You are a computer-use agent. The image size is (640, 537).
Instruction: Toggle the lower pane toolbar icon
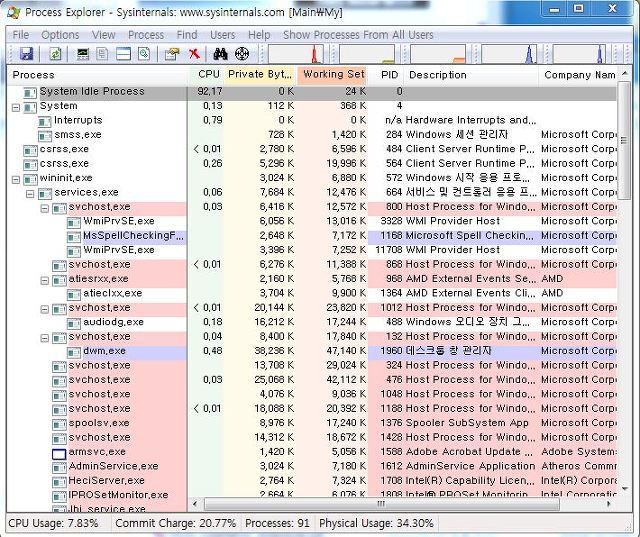pyautogui.click(x=123, y=54)
